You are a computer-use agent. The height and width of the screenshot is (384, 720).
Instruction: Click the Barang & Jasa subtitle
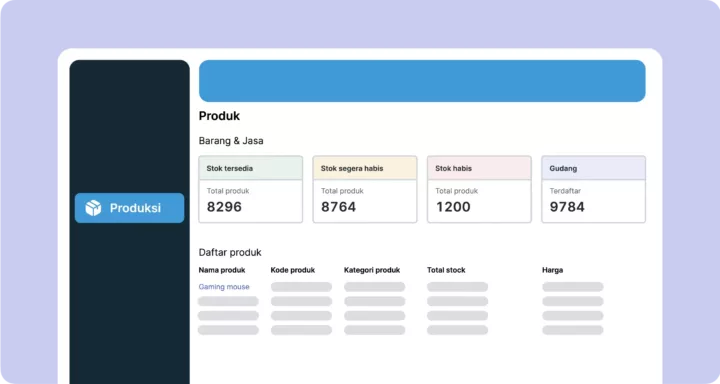tap(231, 141)
